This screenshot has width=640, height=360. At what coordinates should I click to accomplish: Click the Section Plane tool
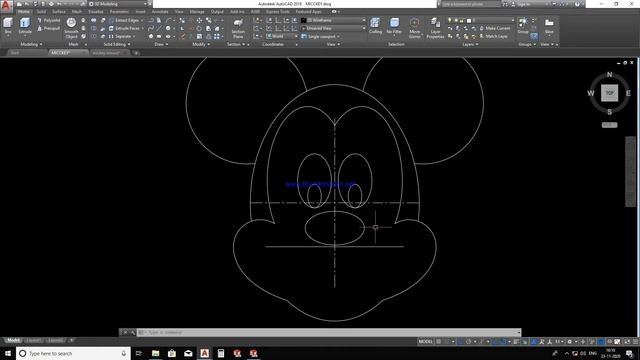point(238,28)
